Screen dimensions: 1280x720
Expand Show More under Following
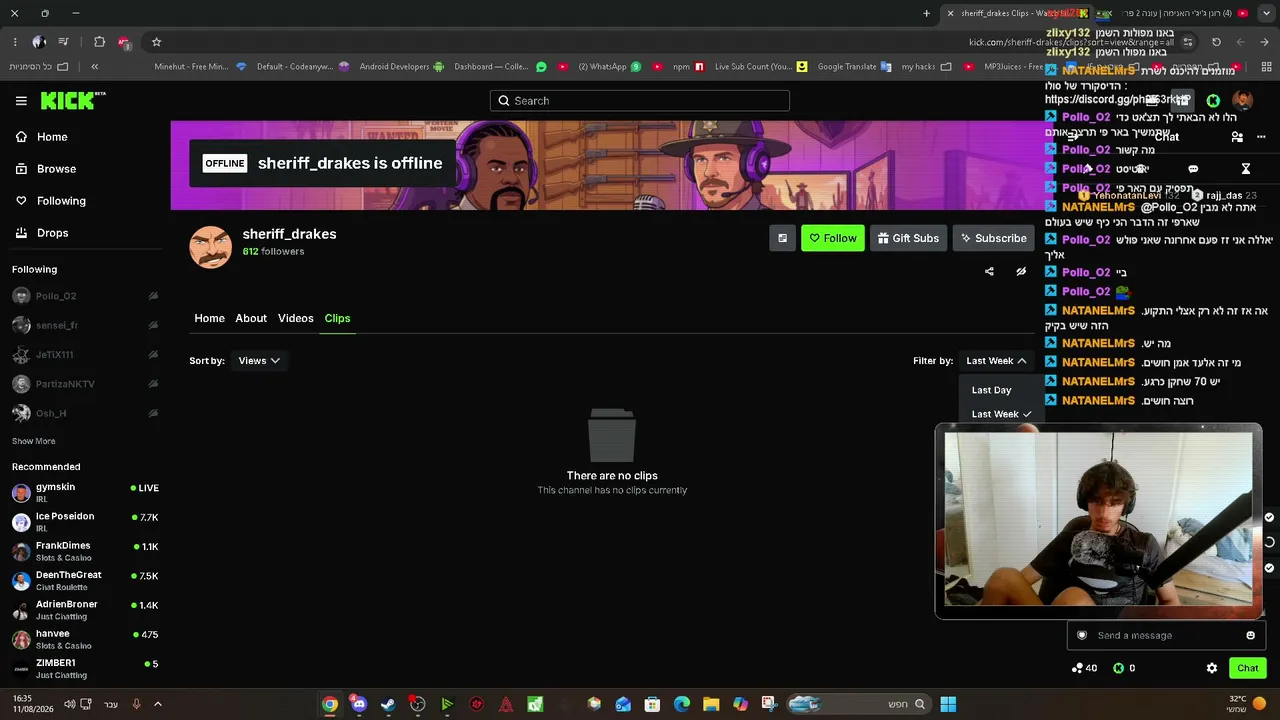pyautogui.click(x=33, y=441)
